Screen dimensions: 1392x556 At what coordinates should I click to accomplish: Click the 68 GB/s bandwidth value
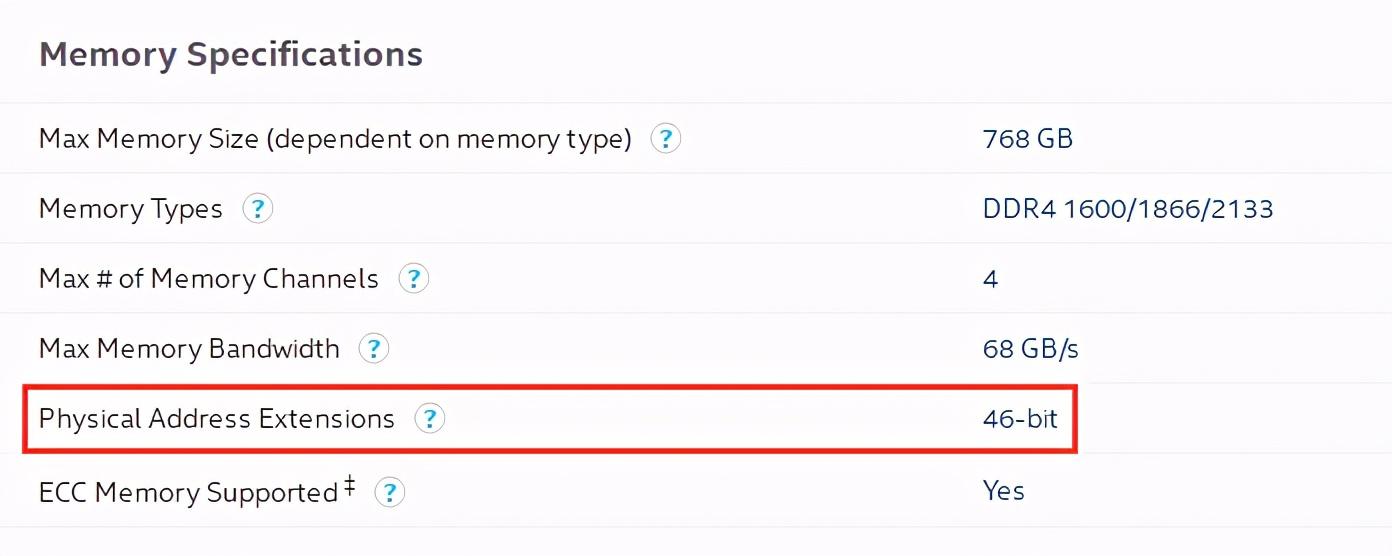(1030, 349)
